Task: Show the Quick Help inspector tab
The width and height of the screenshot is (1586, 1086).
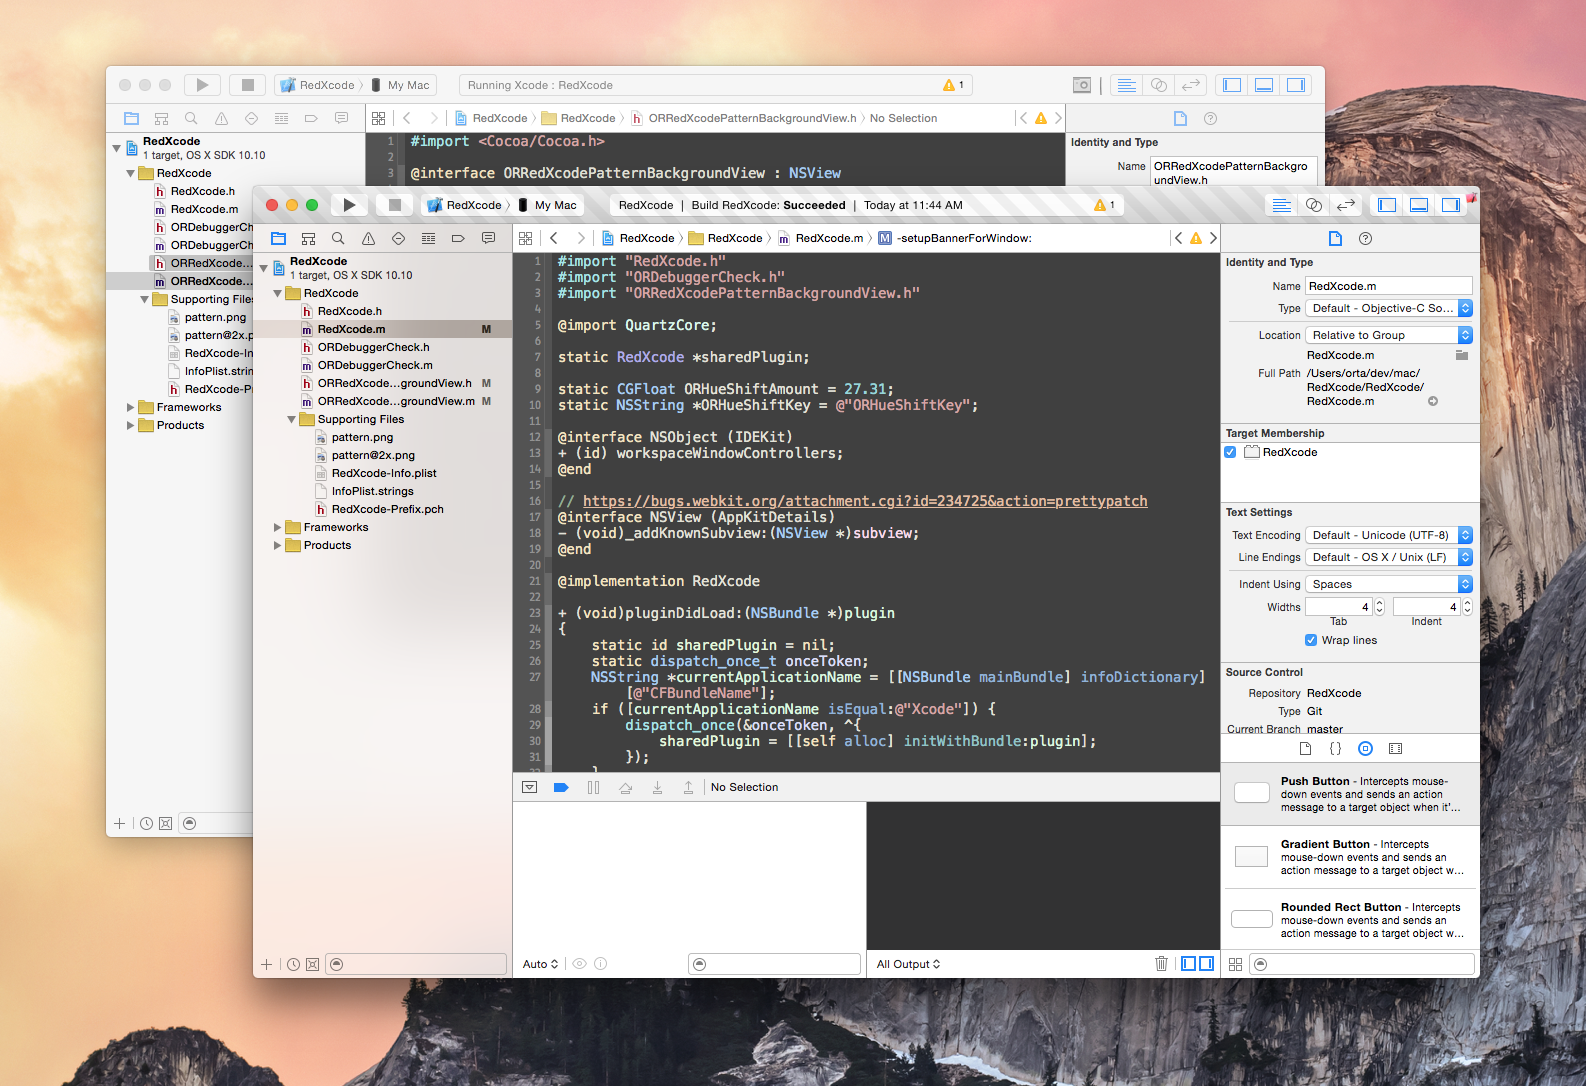Action: pyautogui.click(x=1366, y=238)
